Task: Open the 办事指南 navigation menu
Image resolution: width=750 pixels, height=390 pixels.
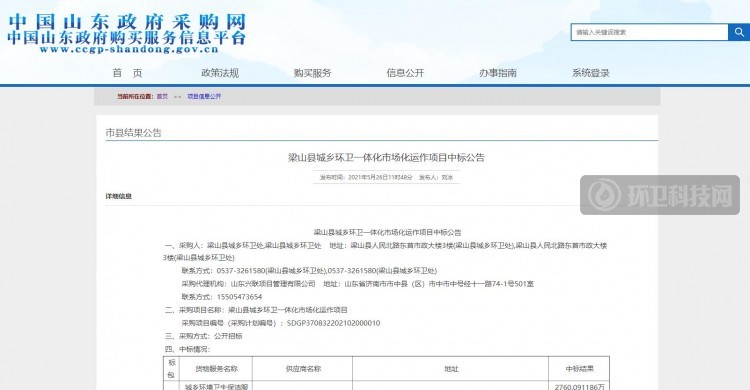Action: click(498, 73)
